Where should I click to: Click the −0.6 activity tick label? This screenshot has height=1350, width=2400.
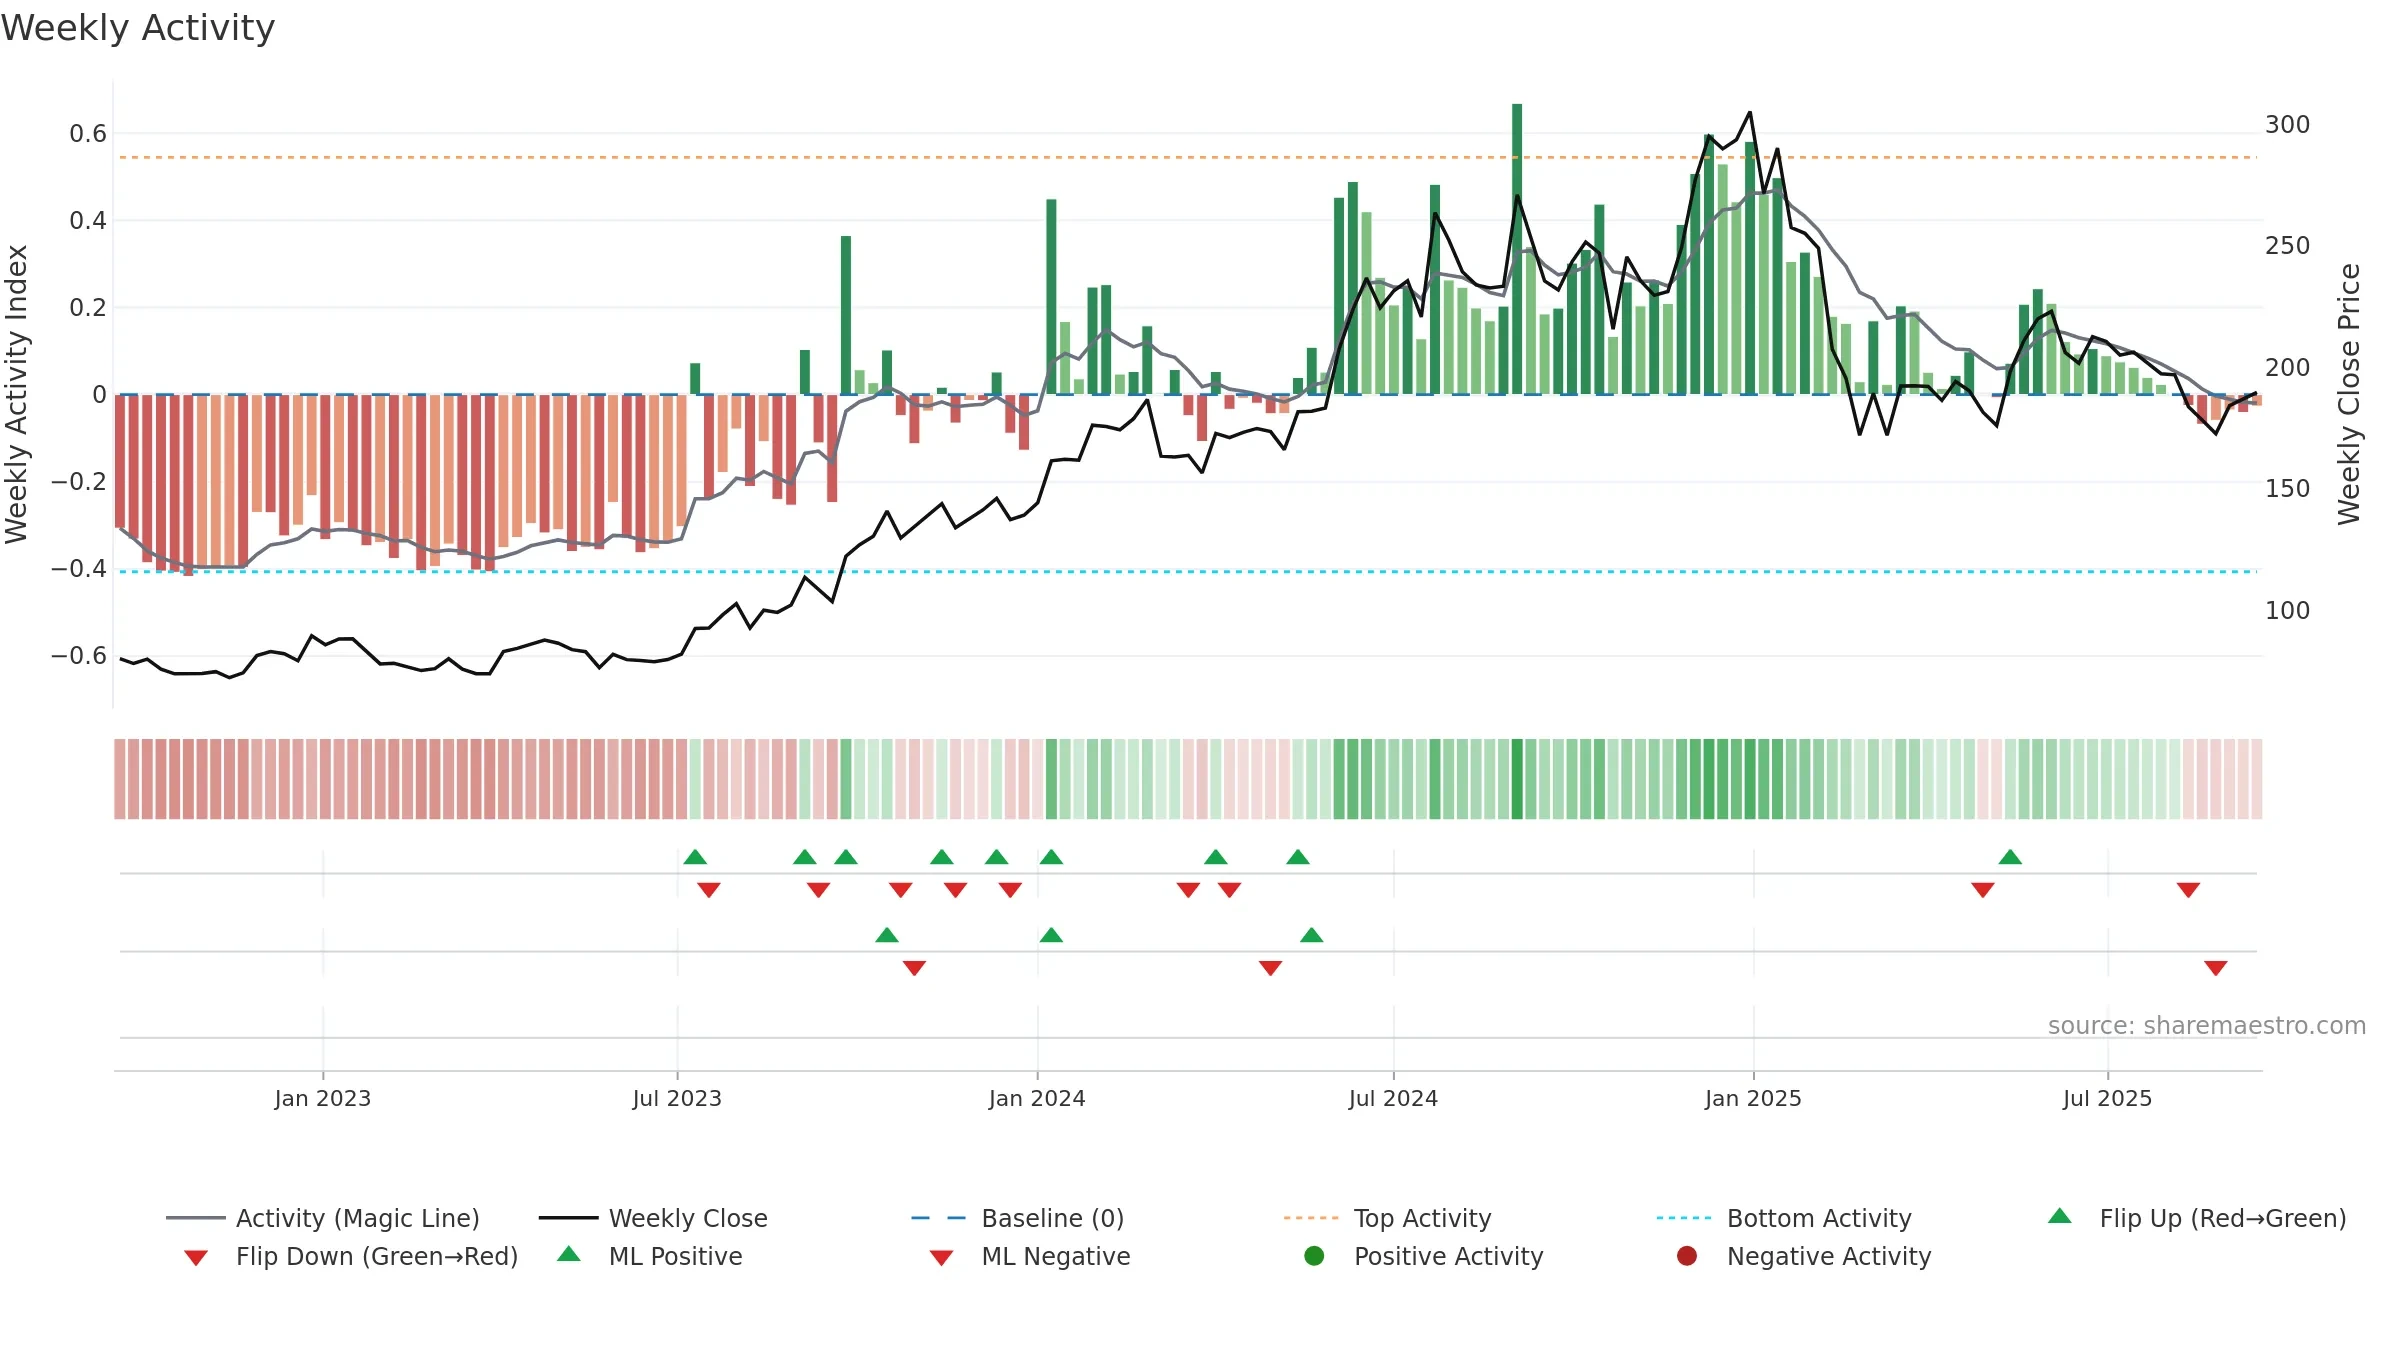[x=79, y=656]
